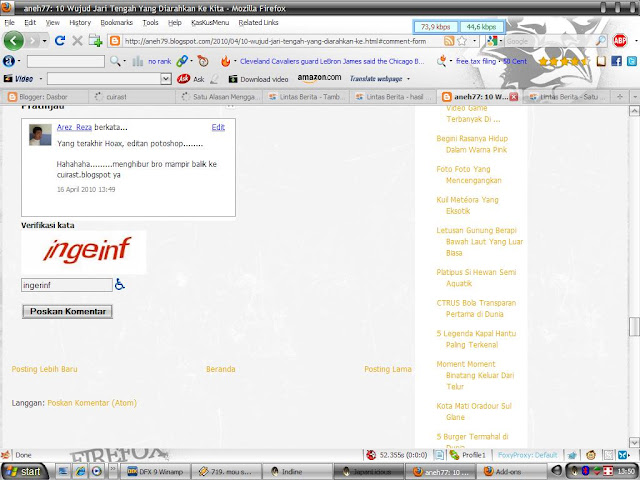Click the Cleveland Cavaliers news headline link
This screenshot has height=480, width=640.
(332, 61)
